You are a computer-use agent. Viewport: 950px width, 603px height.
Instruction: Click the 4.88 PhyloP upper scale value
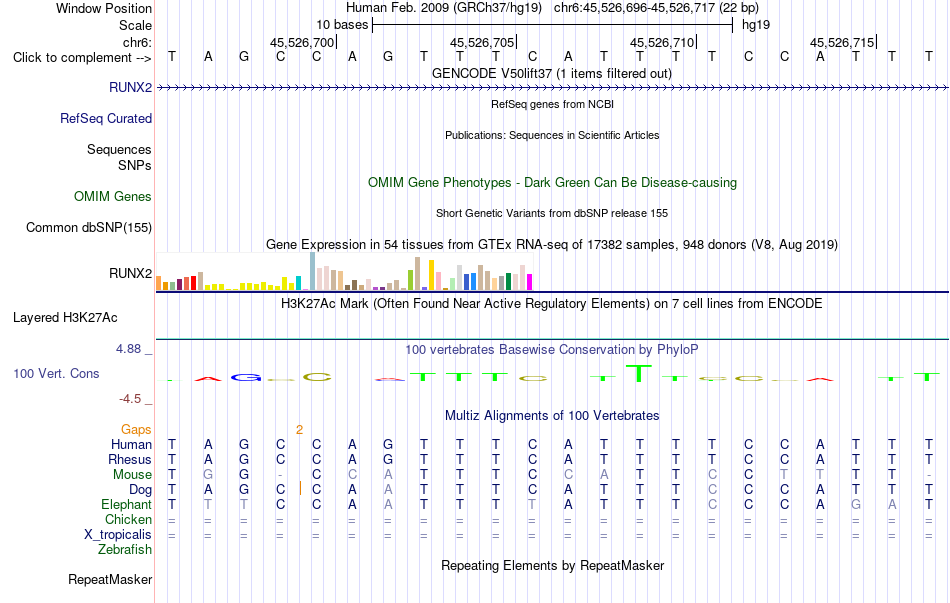[x=128, y=348]
